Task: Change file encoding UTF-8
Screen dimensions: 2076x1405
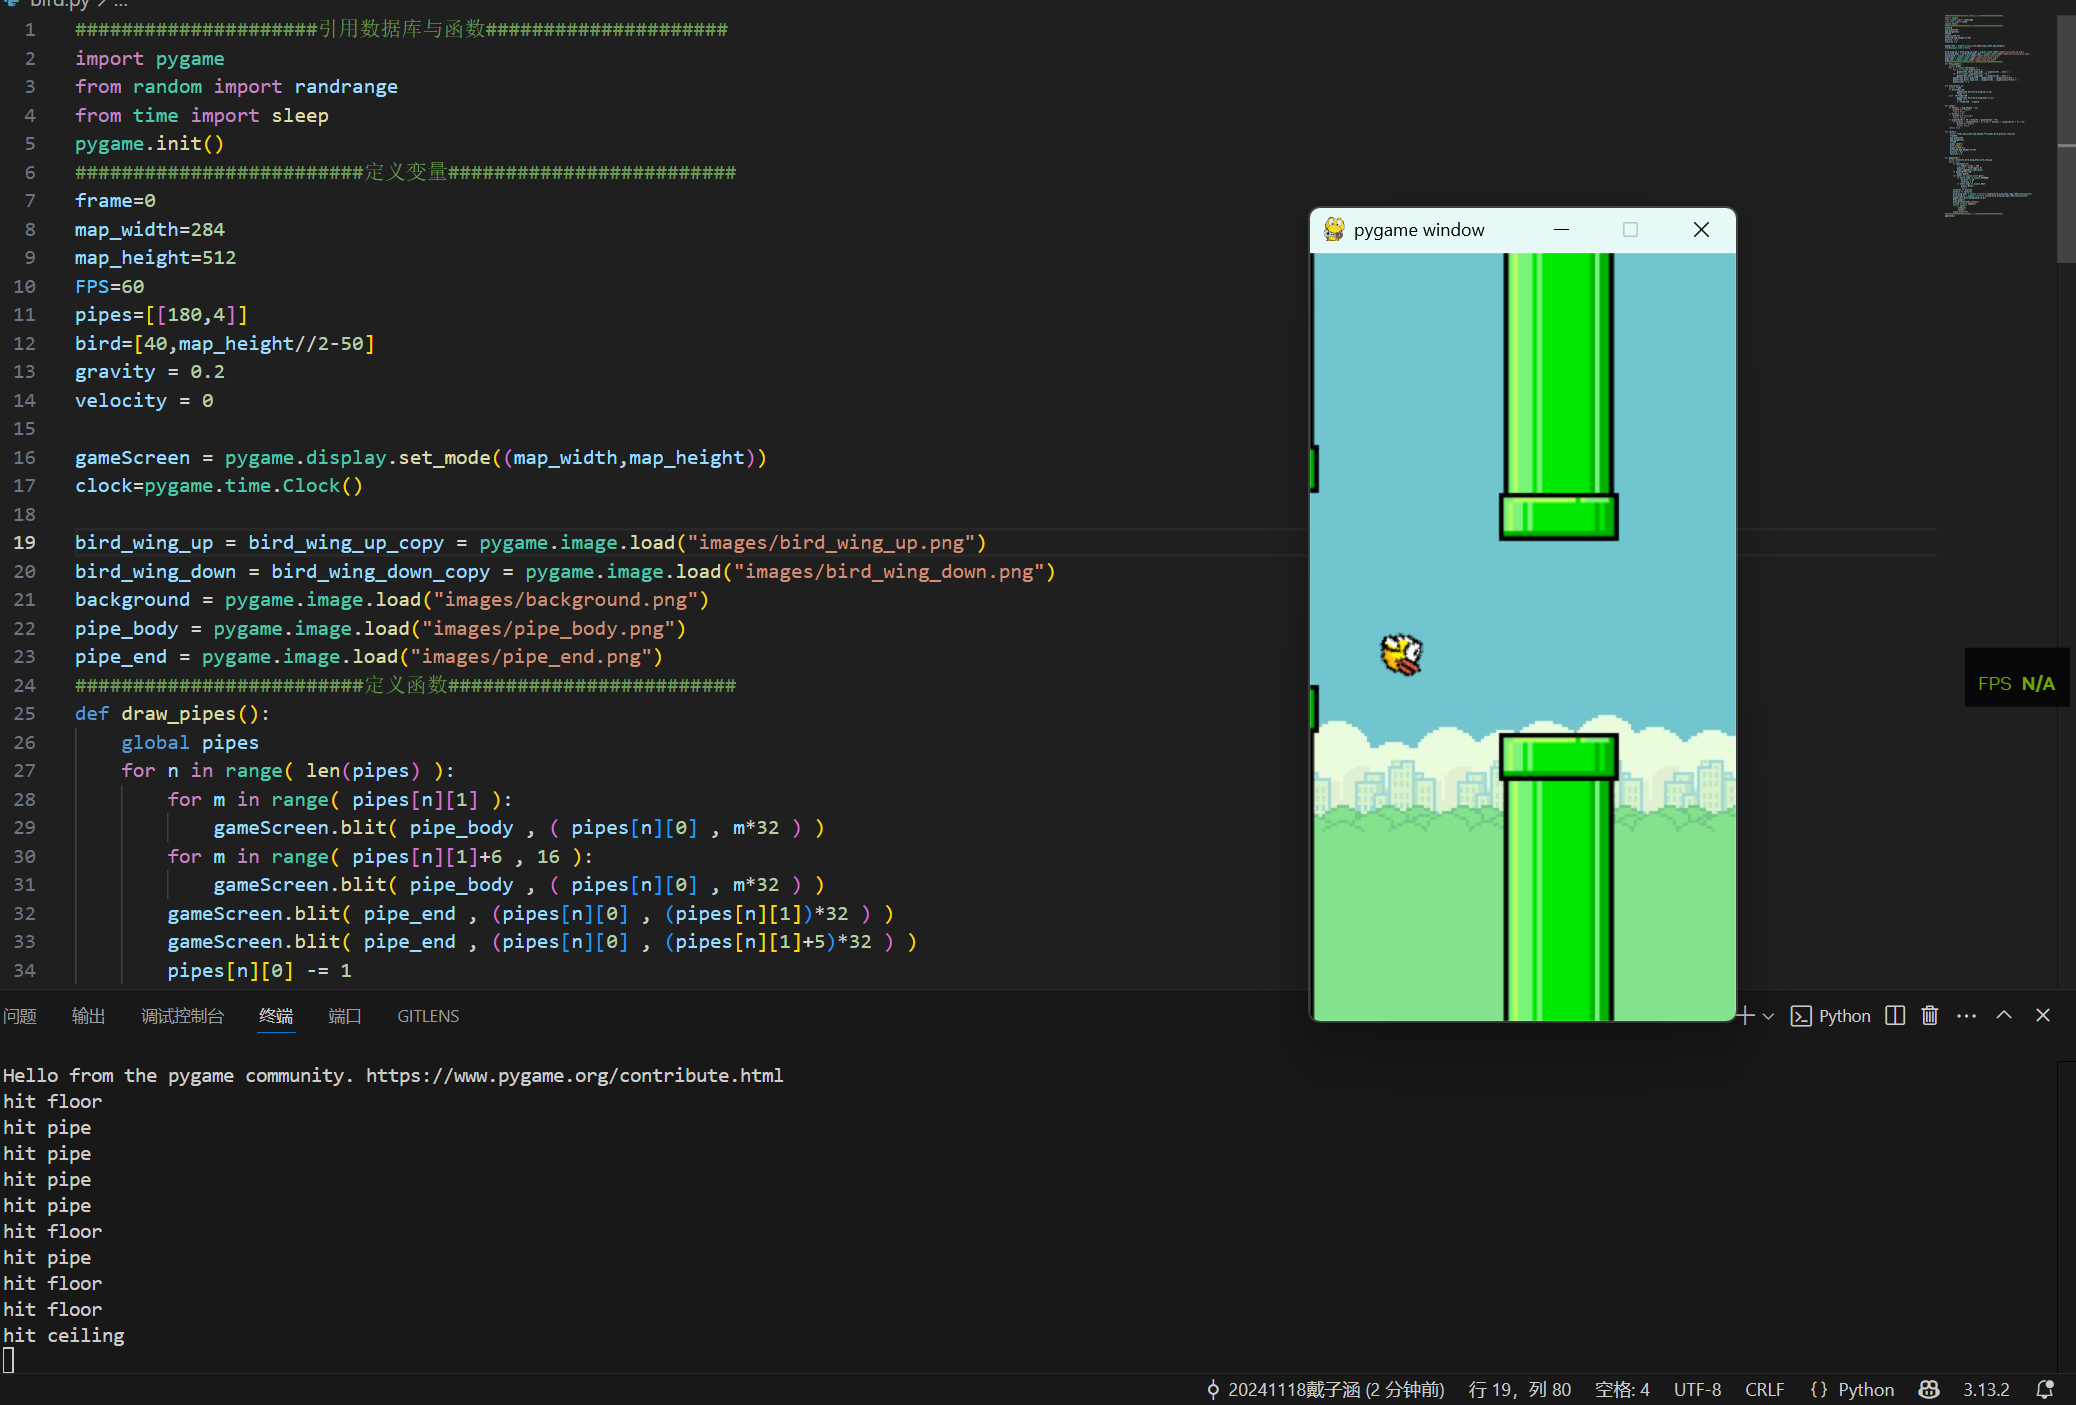Action: click(1698, 1389)
